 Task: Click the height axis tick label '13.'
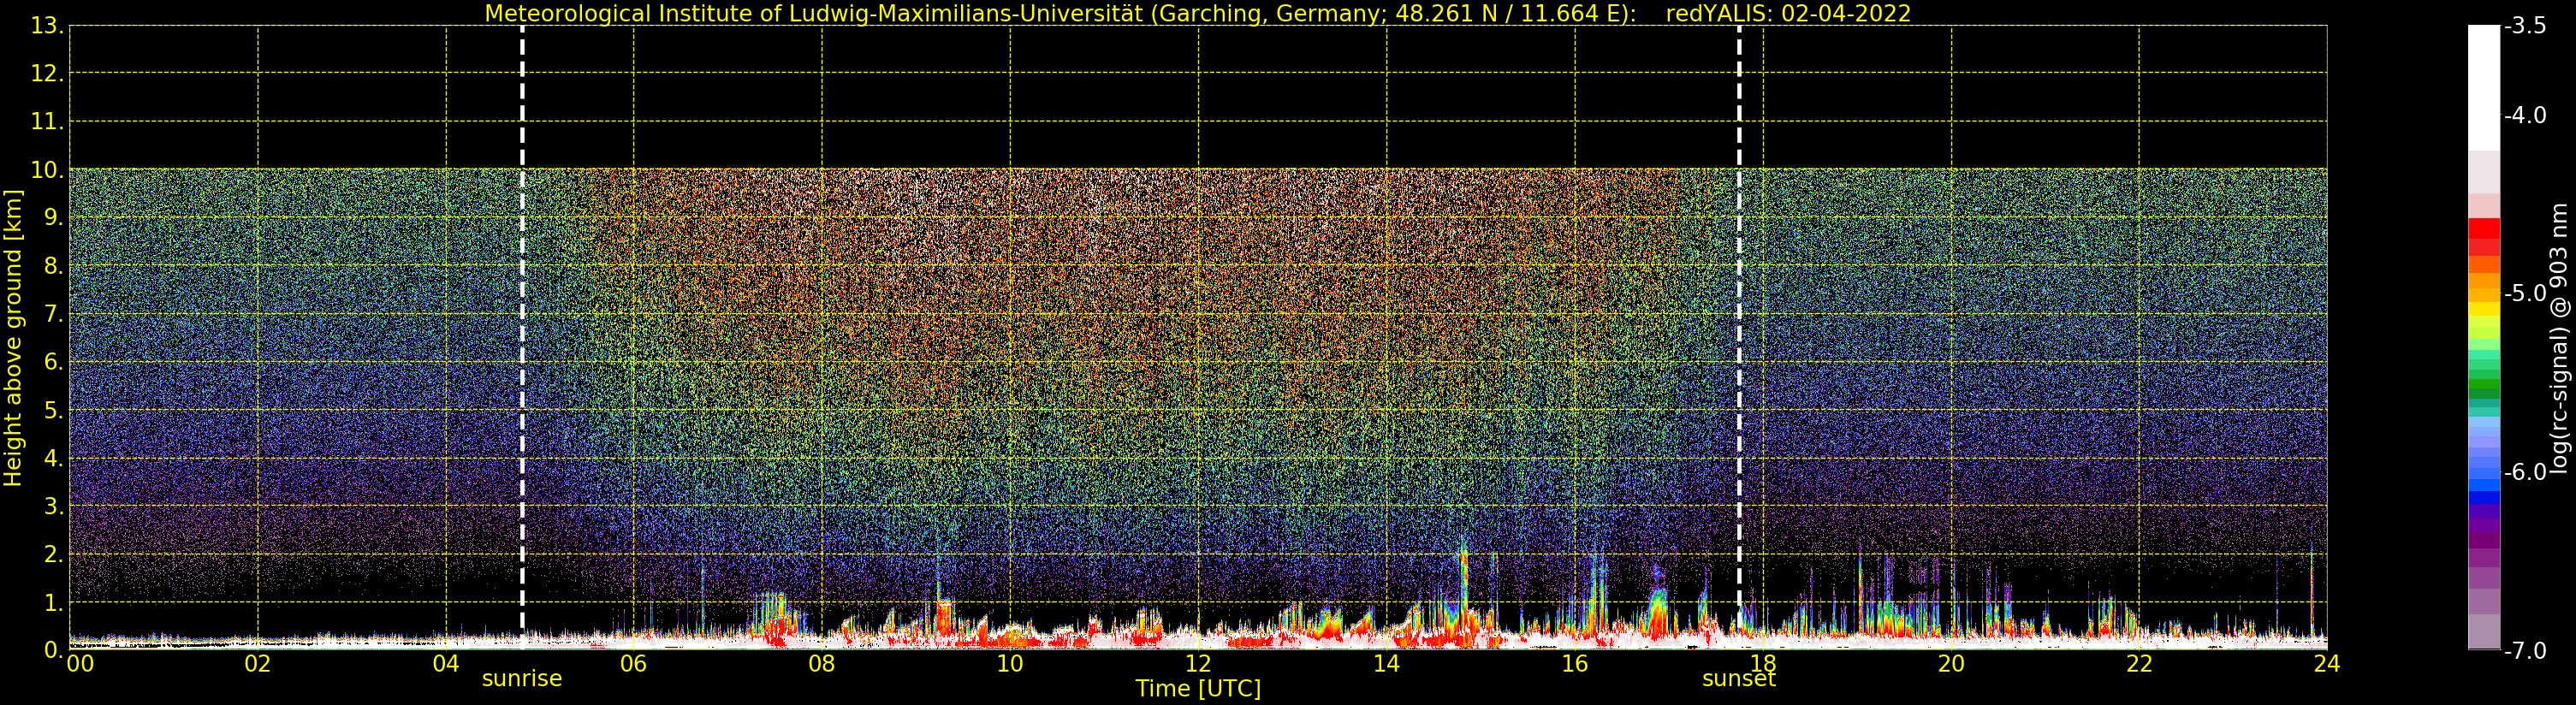click(x=47, y=26)
